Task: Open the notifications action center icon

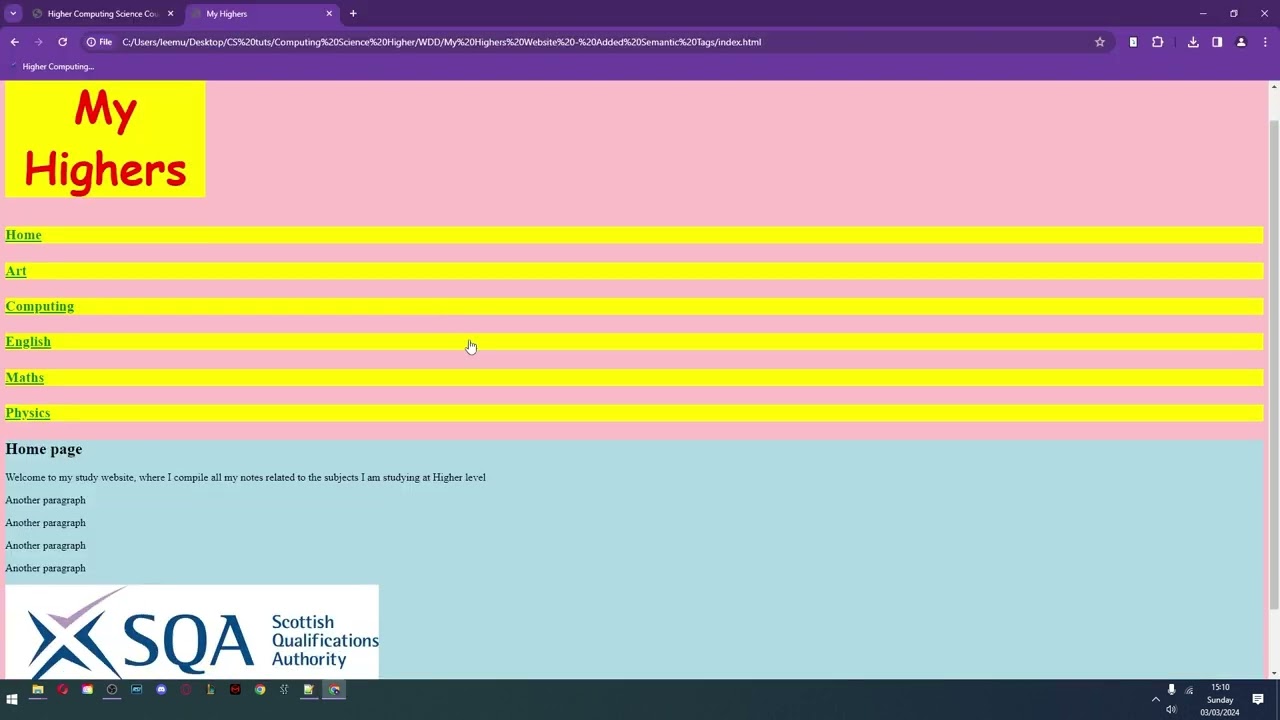Action: pyautogui.click(x=1258, y=699)
